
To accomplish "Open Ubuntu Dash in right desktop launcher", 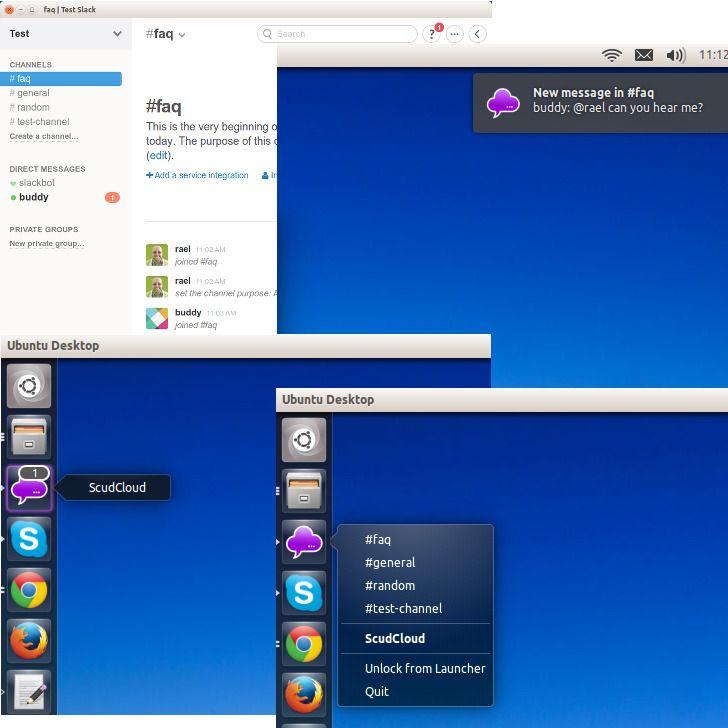I will pos(304,440).
